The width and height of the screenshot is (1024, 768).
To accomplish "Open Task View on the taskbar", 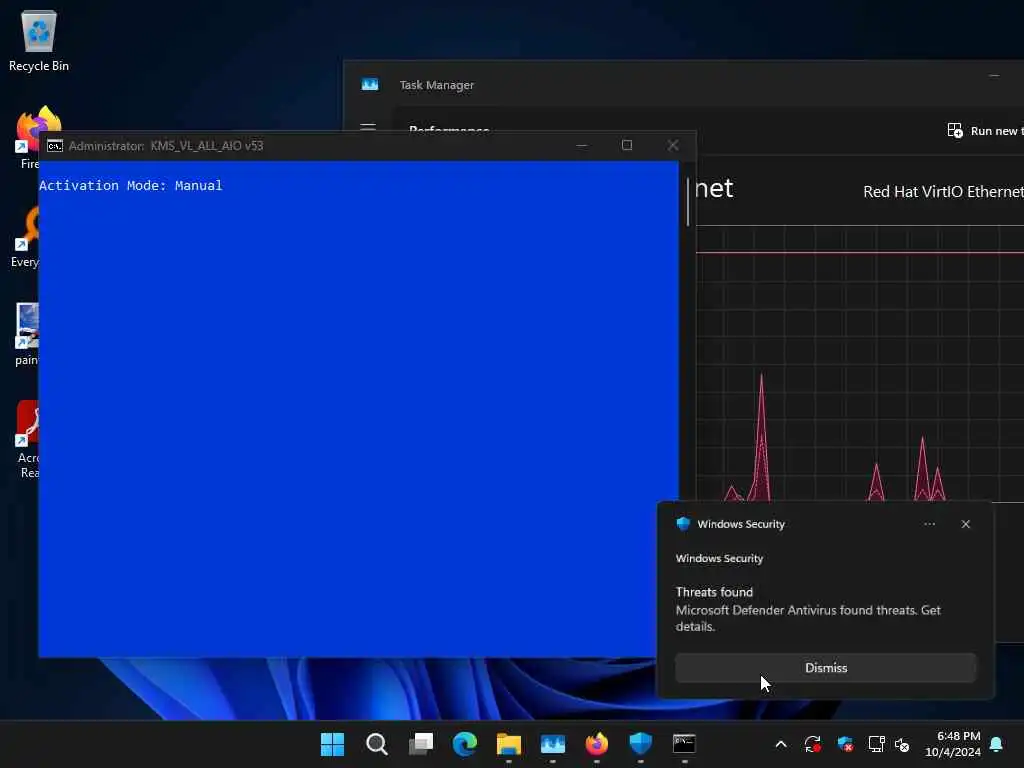I will tap(421, 744).
